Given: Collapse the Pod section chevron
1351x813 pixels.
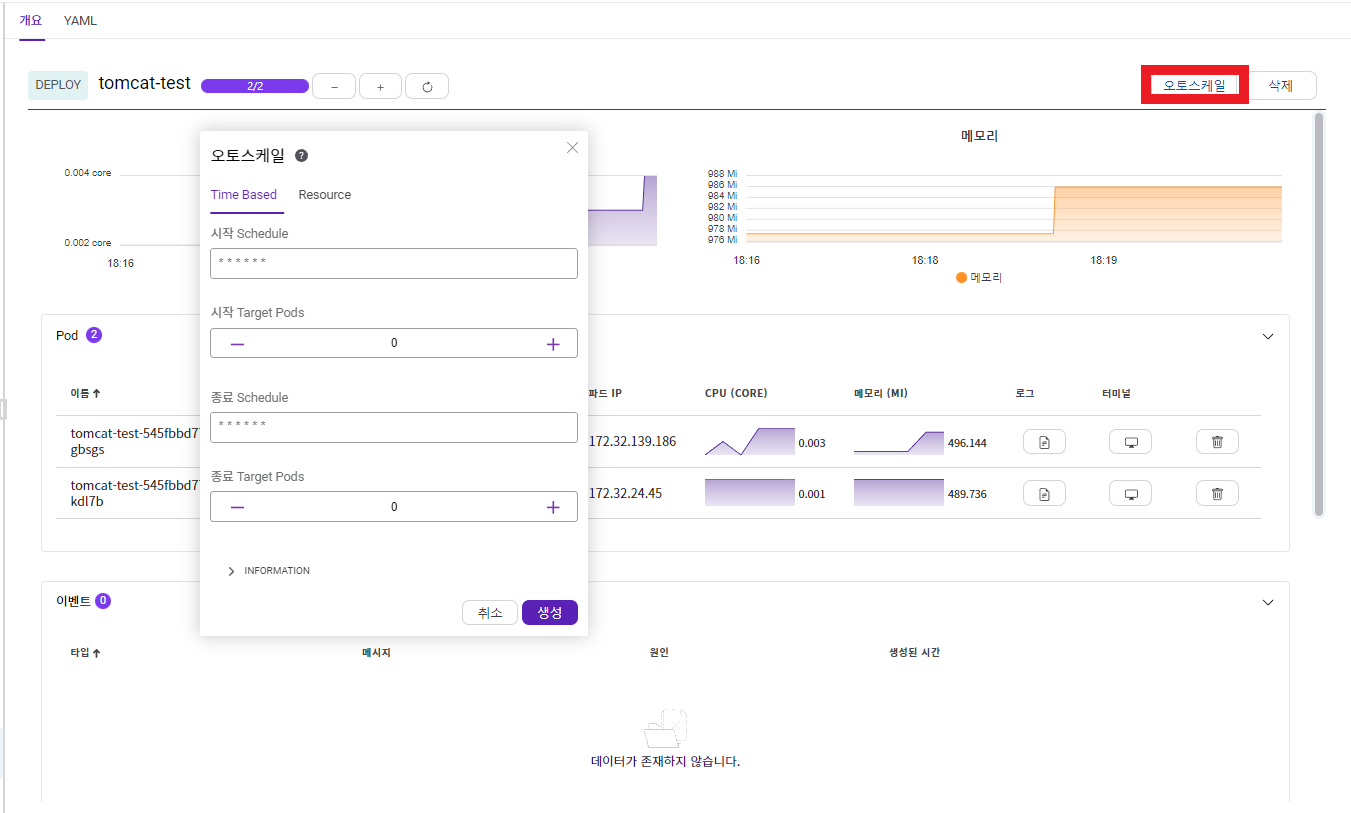Looking at the screenshot, I should coord(1268,336).
